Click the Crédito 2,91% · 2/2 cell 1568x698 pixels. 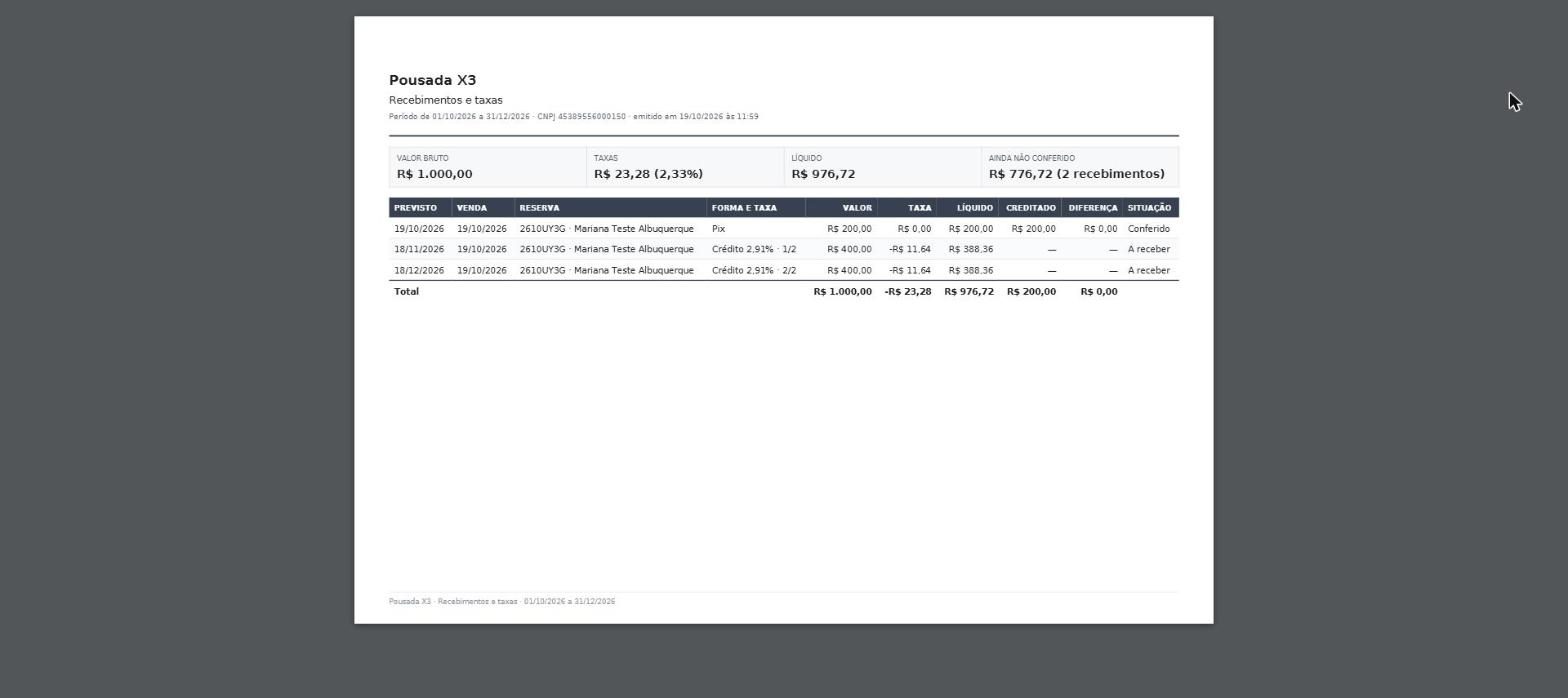pos(754,270)
